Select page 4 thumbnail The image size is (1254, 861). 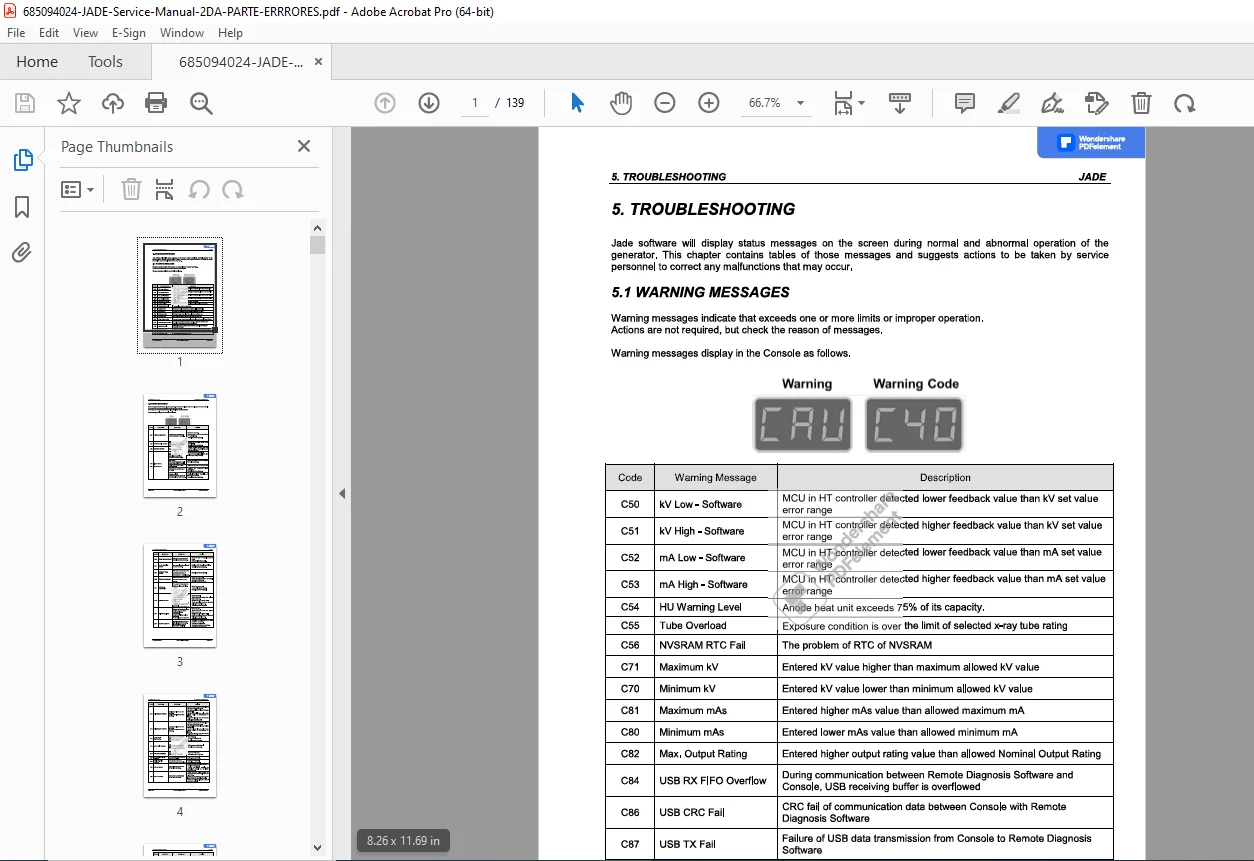coord(180,745)
